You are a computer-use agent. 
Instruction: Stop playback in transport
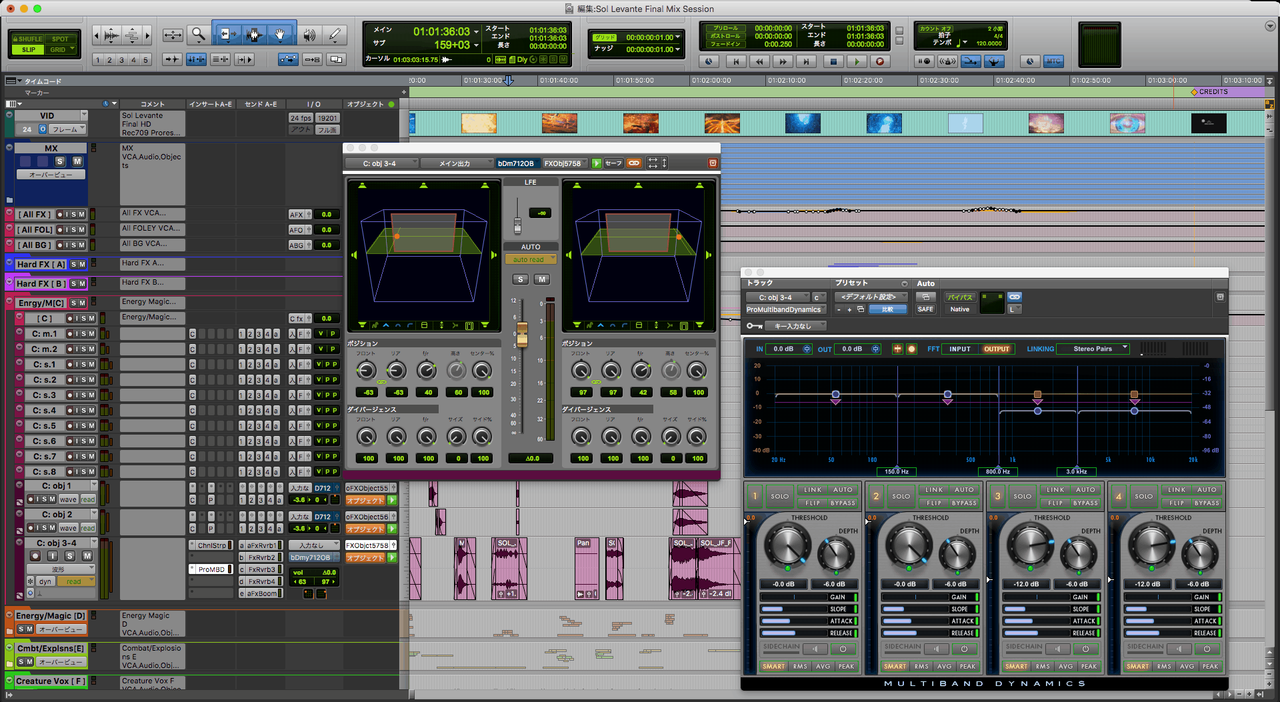(833, 61)
